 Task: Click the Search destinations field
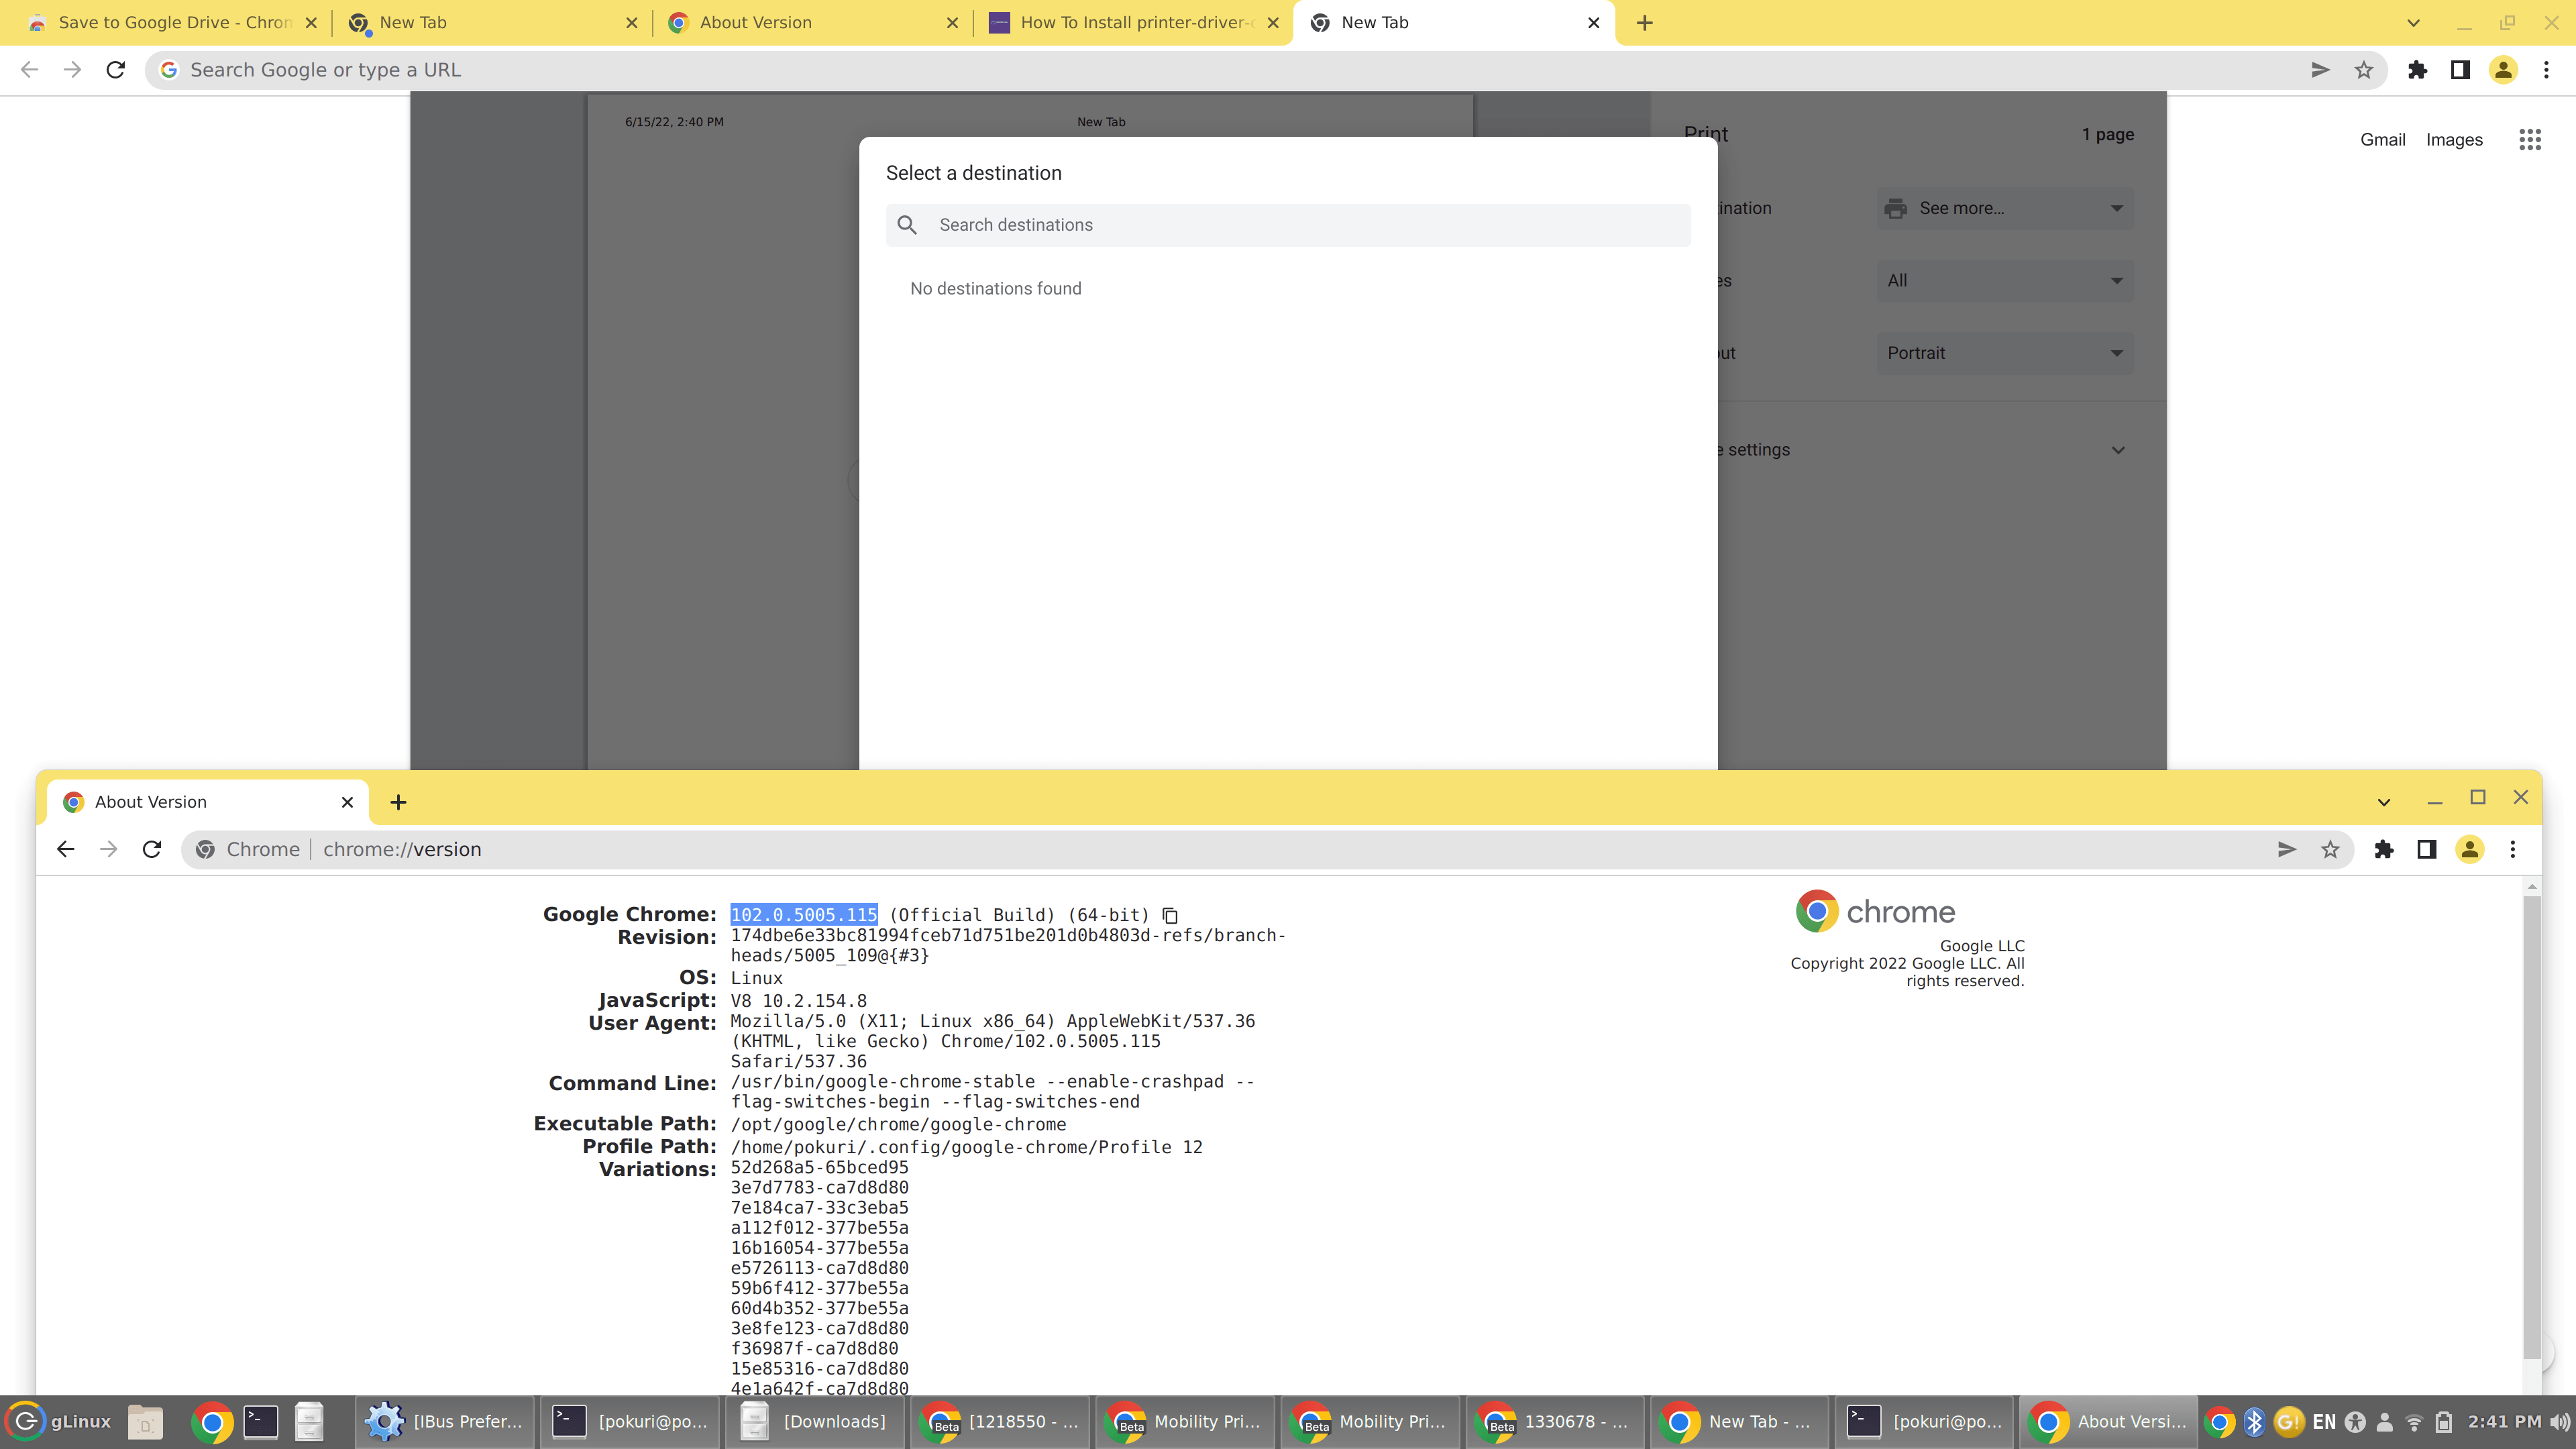[x=1288, y=225]
